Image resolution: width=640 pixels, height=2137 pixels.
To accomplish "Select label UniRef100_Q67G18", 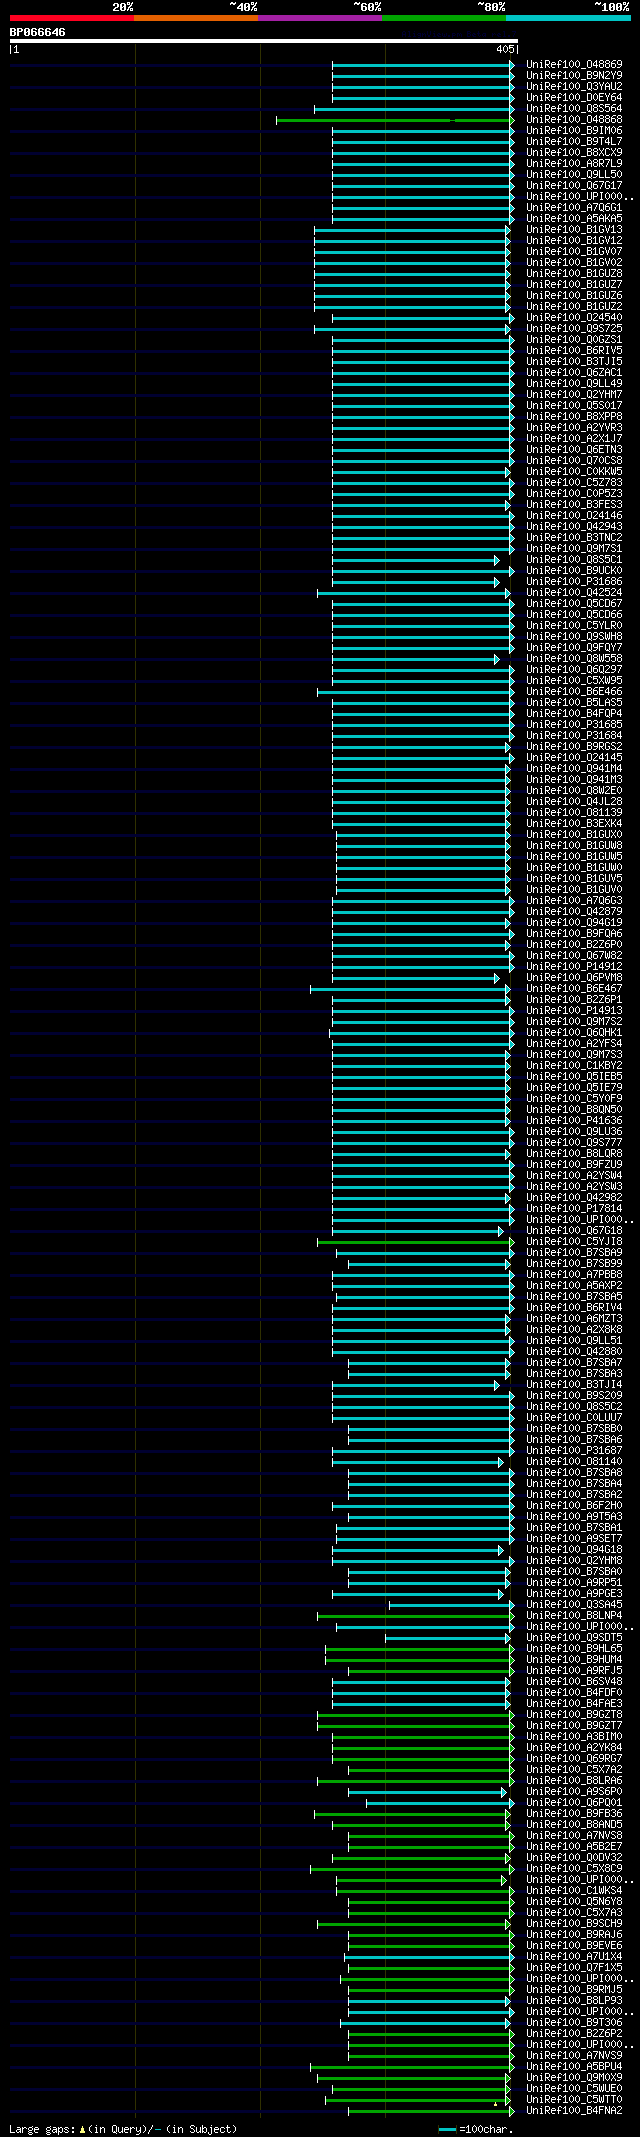I will (574, 1231).
